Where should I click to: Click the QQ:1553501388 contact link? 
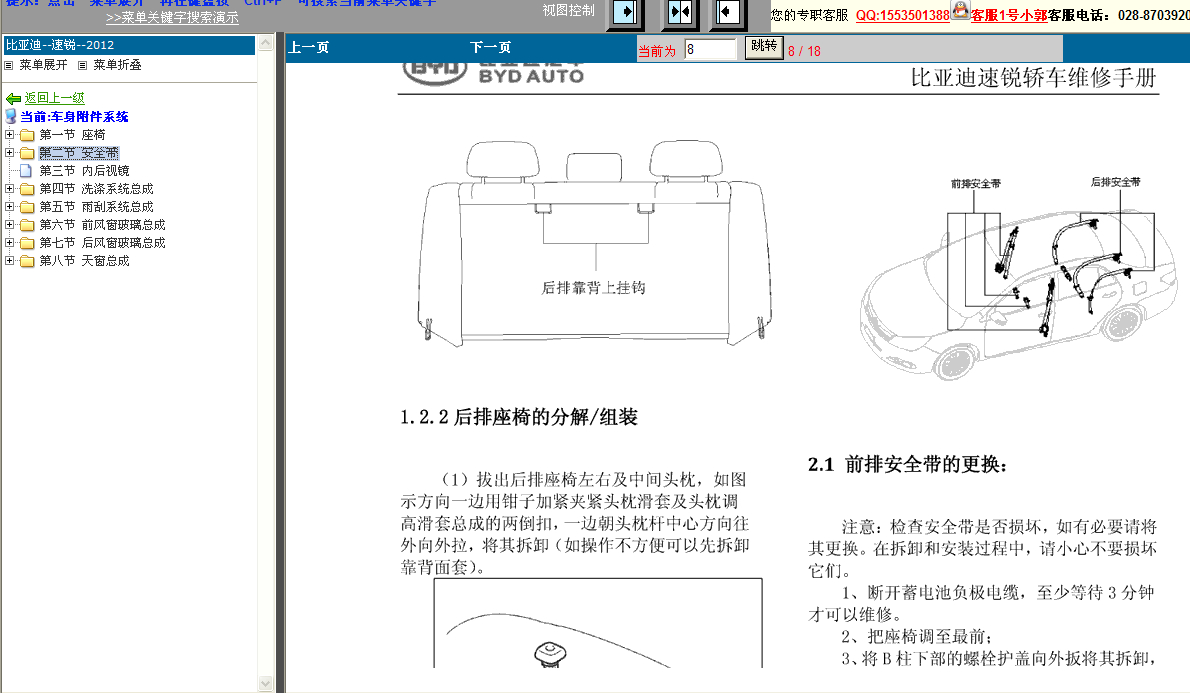tap(902, 15)
